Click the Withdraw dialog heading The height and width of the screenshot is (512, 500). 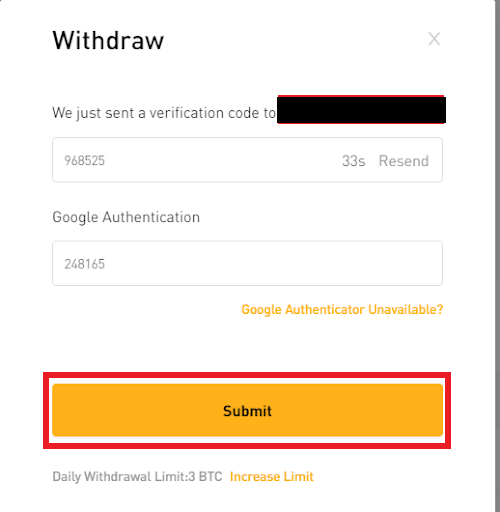point(108,40)
